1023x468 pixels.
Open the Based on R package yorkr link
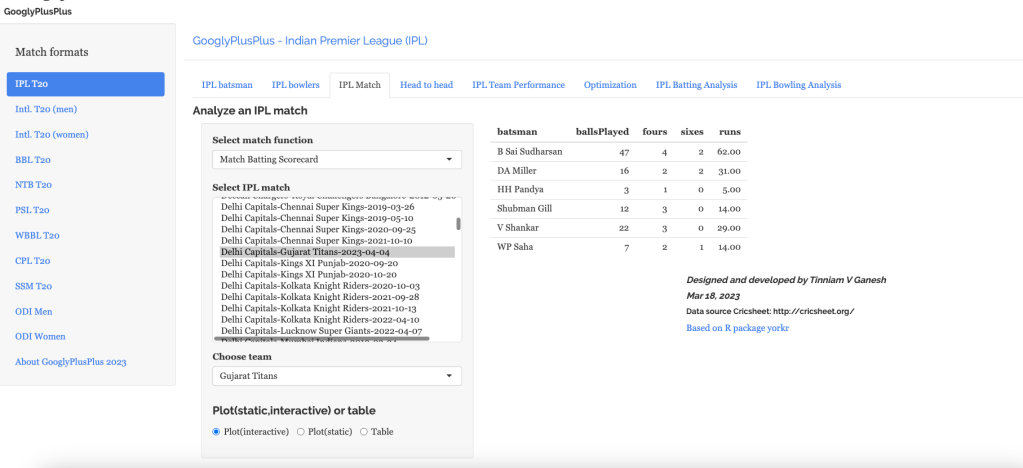coord(737,328)
